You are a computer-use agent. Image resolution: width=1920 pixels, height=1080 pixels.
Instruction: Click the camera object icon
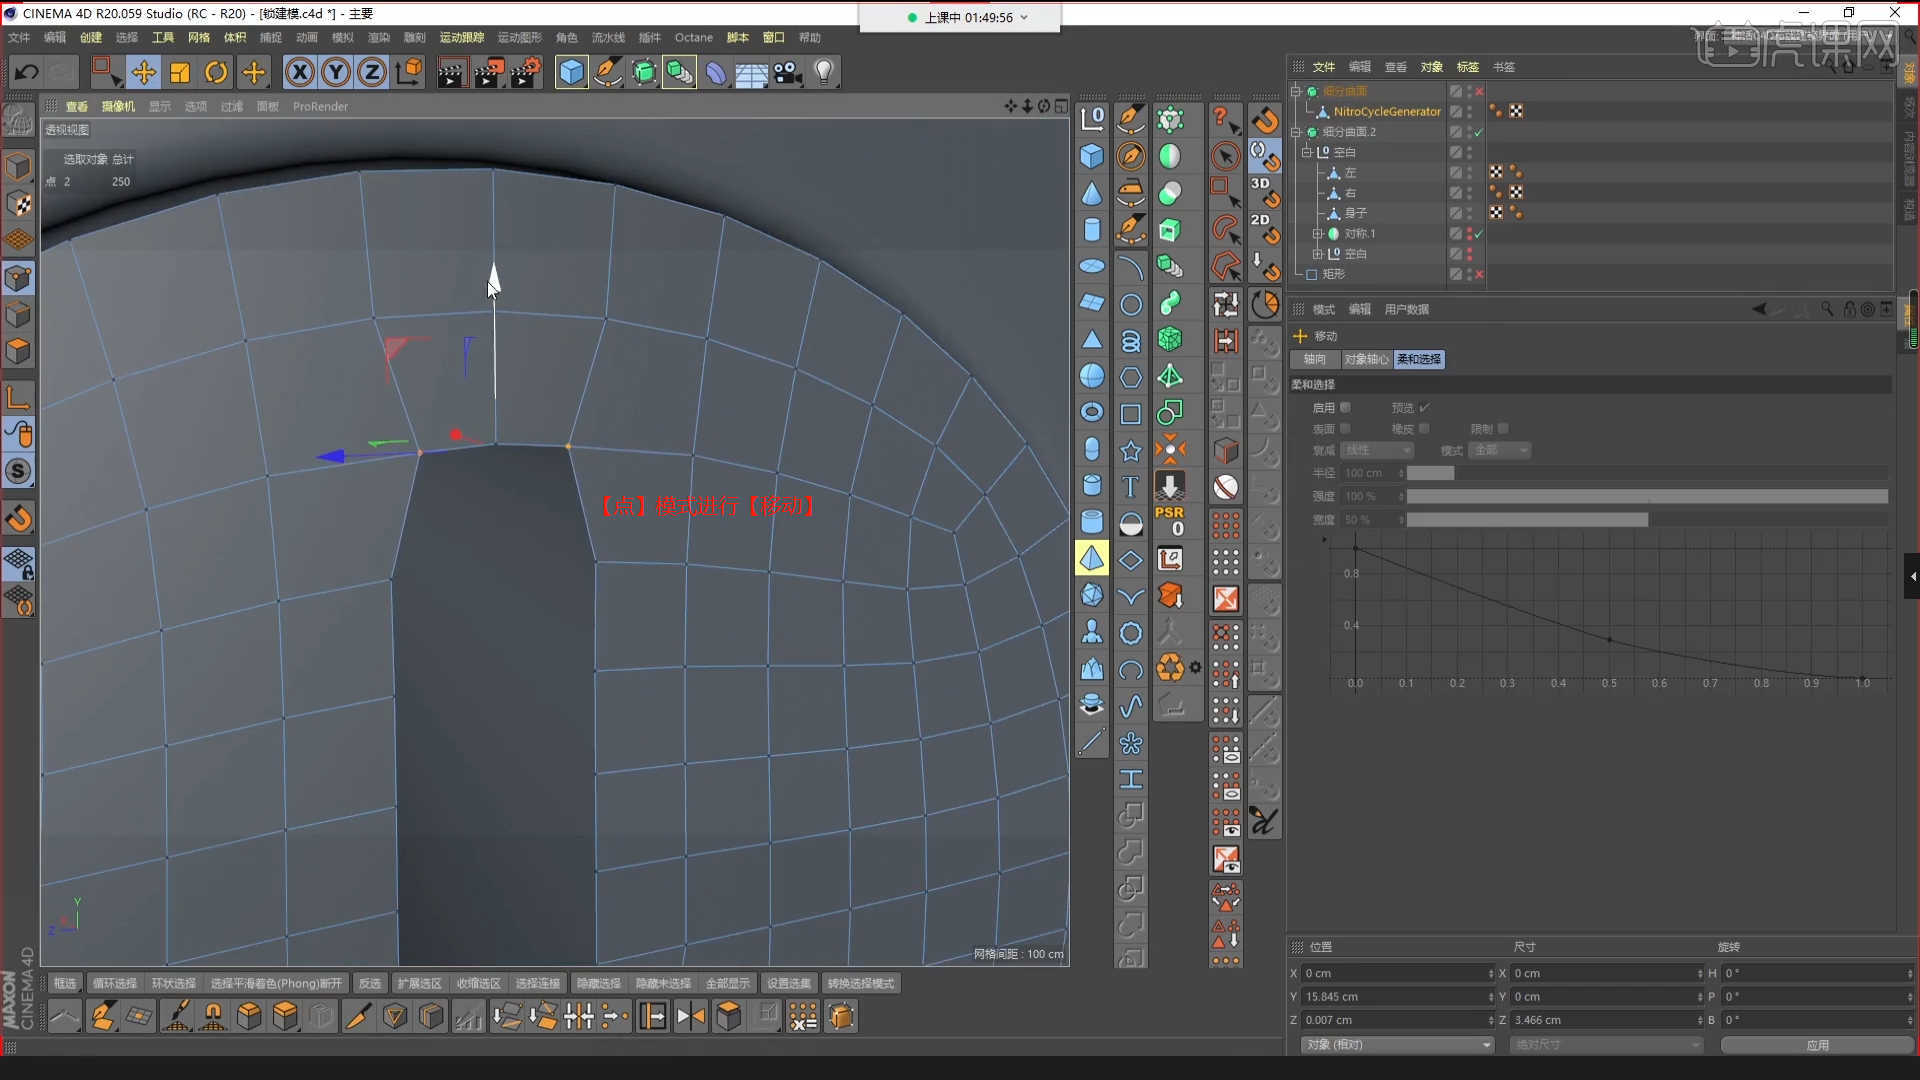coord(787,72)
